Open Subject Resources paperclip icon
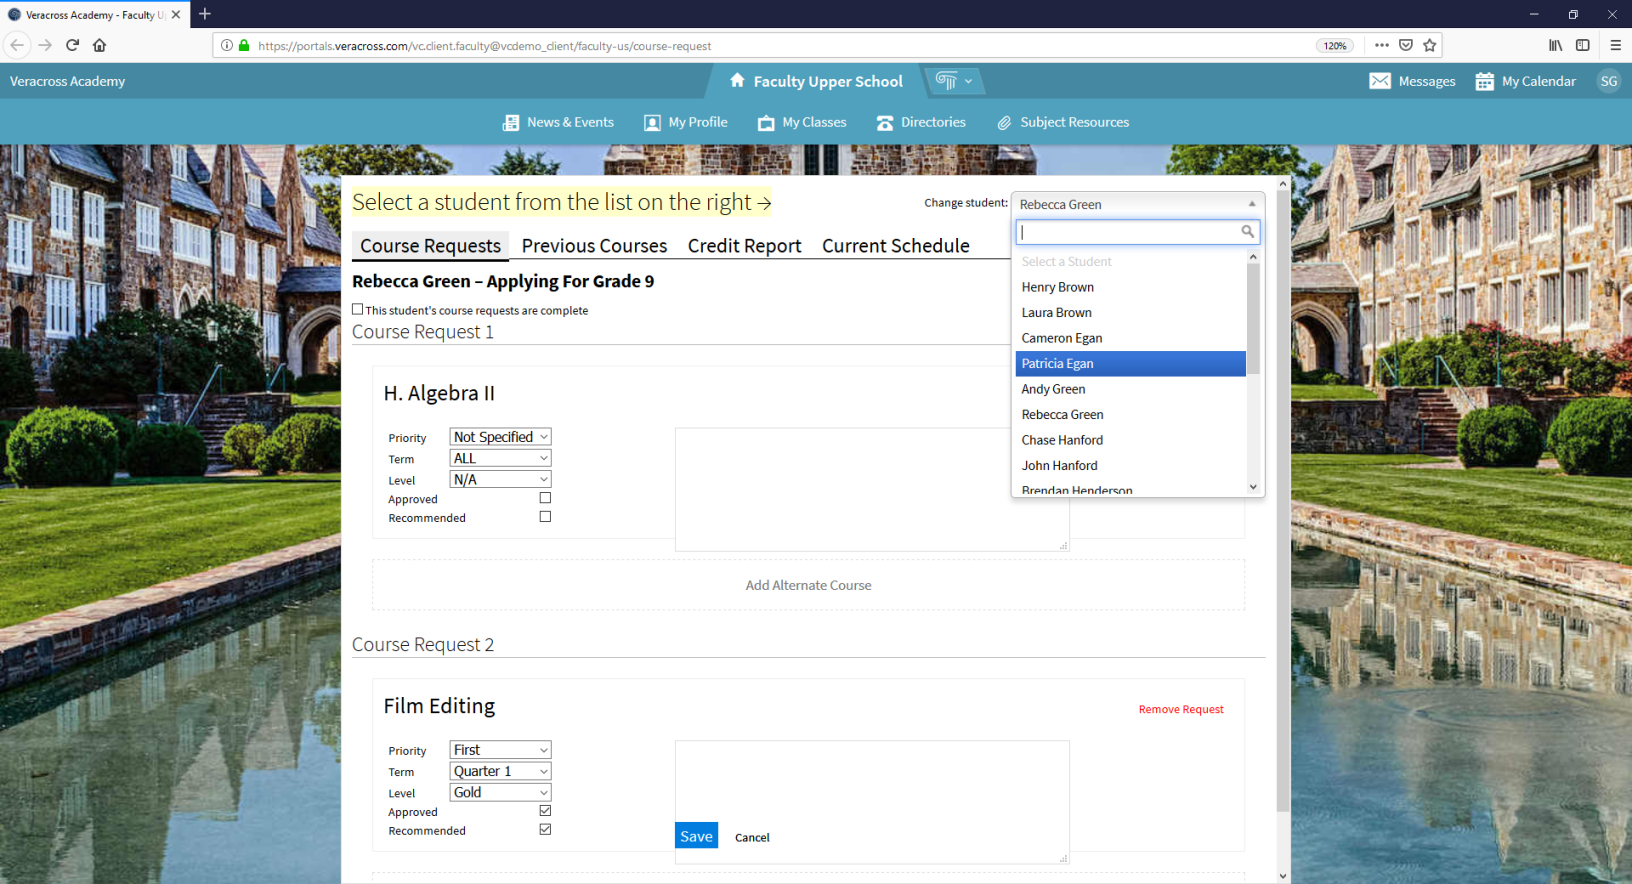The image size is (1632, 884). 1004,123
